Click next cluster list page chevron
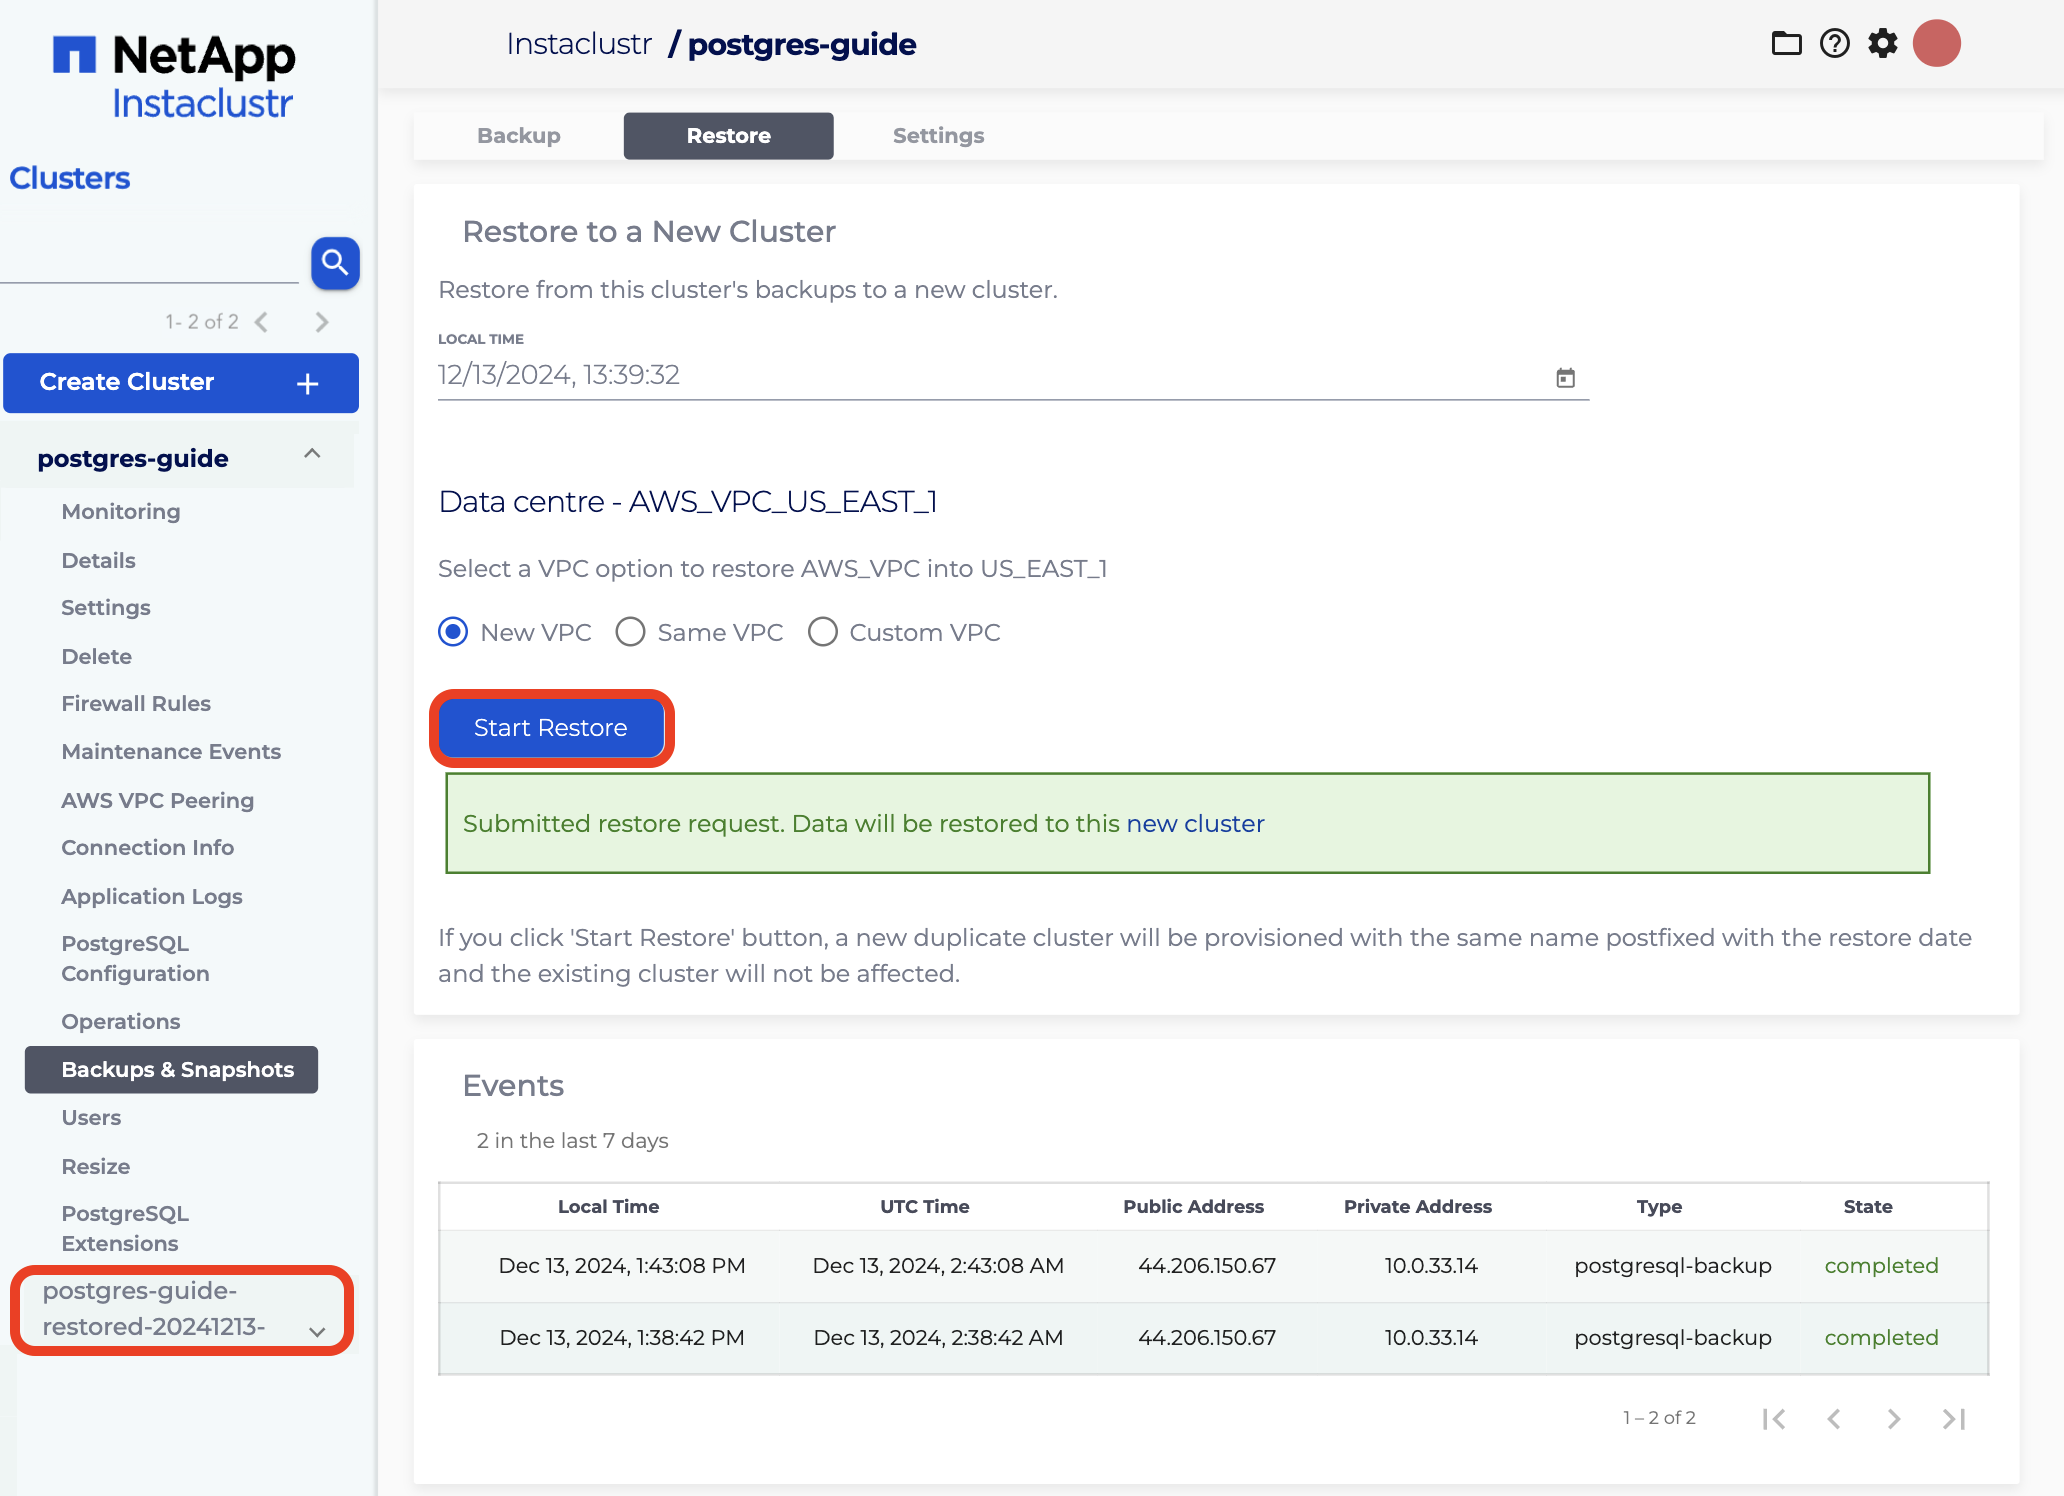The height and width of the screenshot is (1496, 2064). (321, 322)
